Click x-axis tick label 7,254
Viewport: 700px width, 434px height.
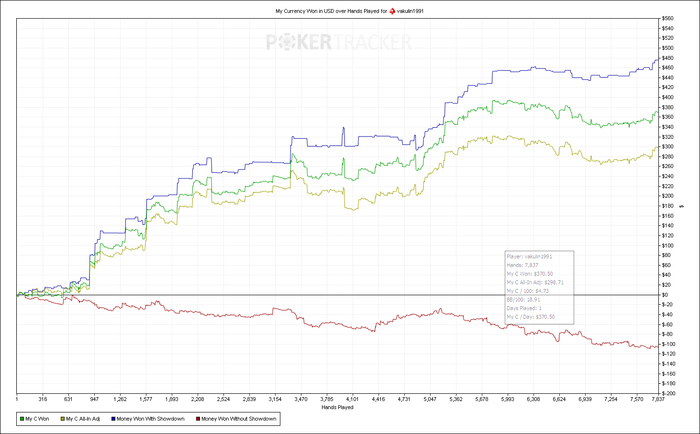(611, 399)
